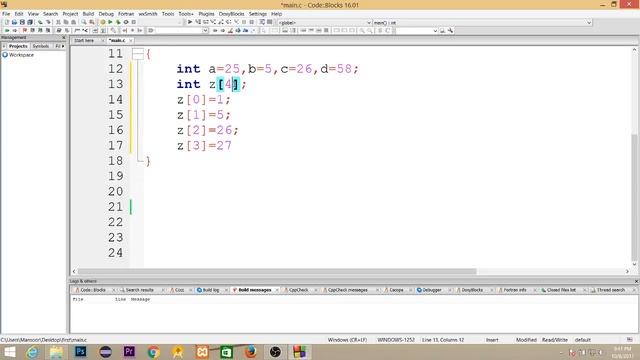Click the wrench settings icon in search toolbar
This screenshot has height=360, width=640.
pos(450,31)
